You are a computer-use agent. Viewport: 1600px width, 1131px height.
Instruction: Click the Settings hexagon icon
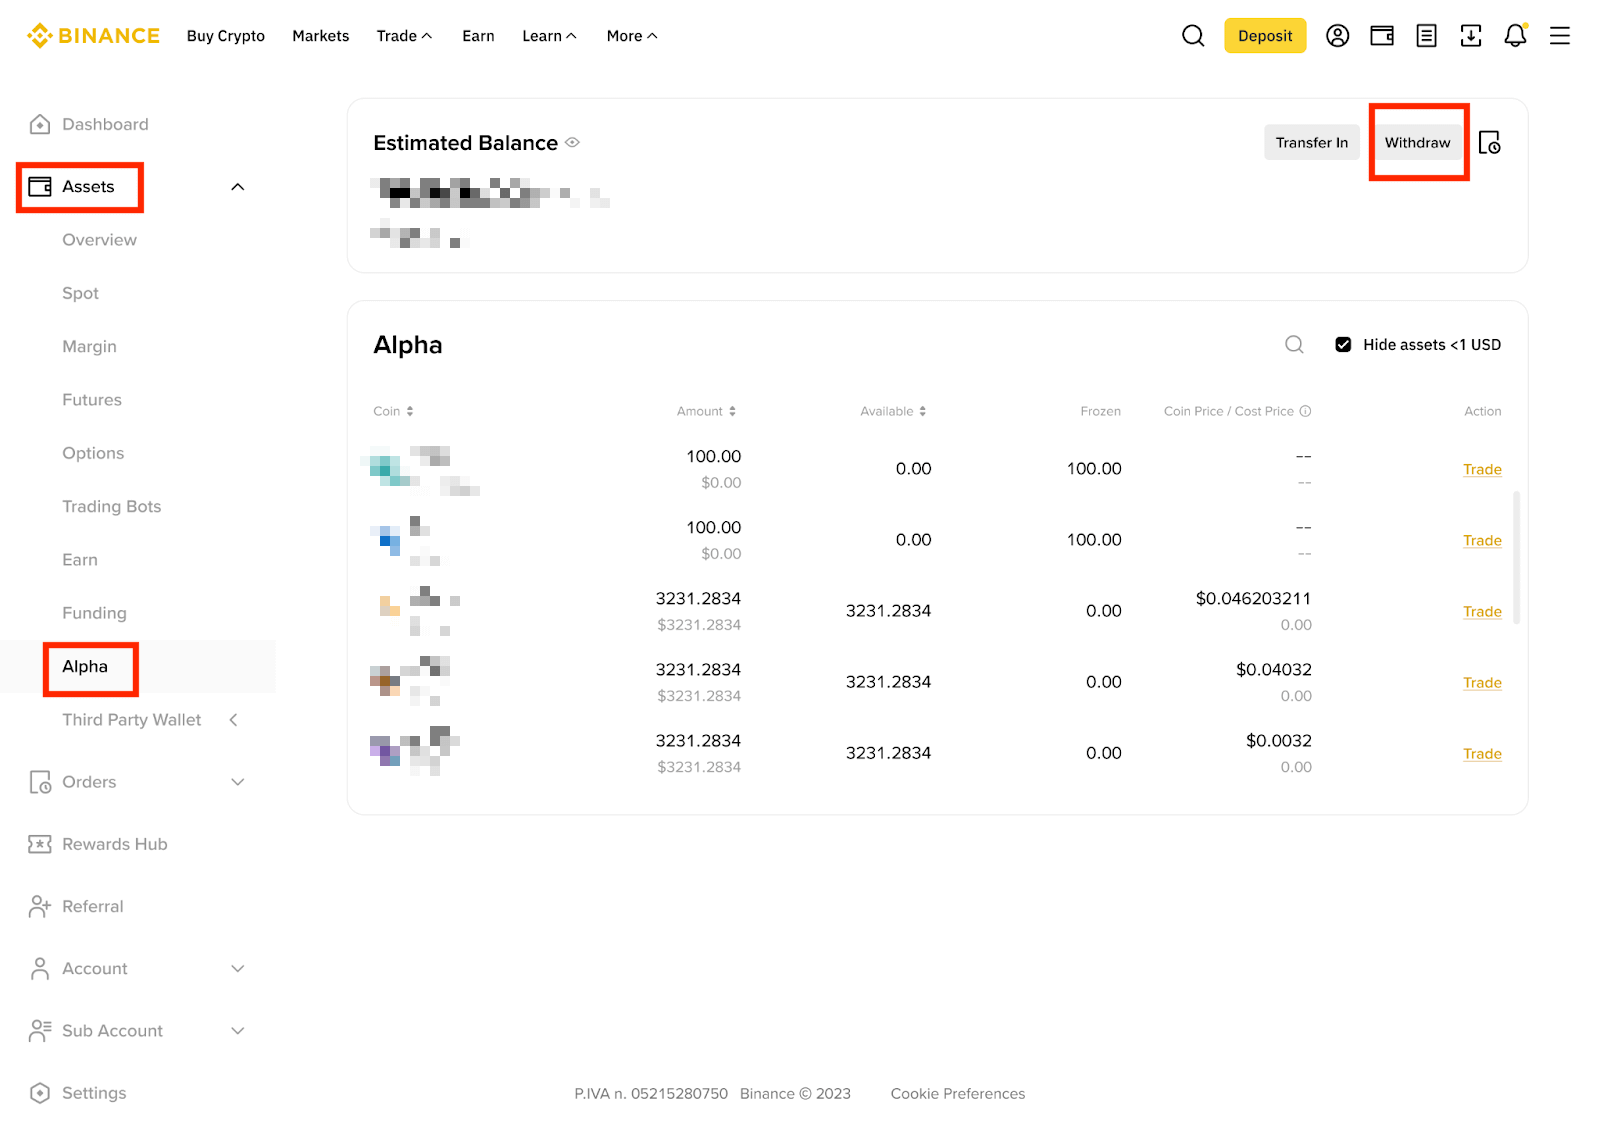click(40, 1093)
